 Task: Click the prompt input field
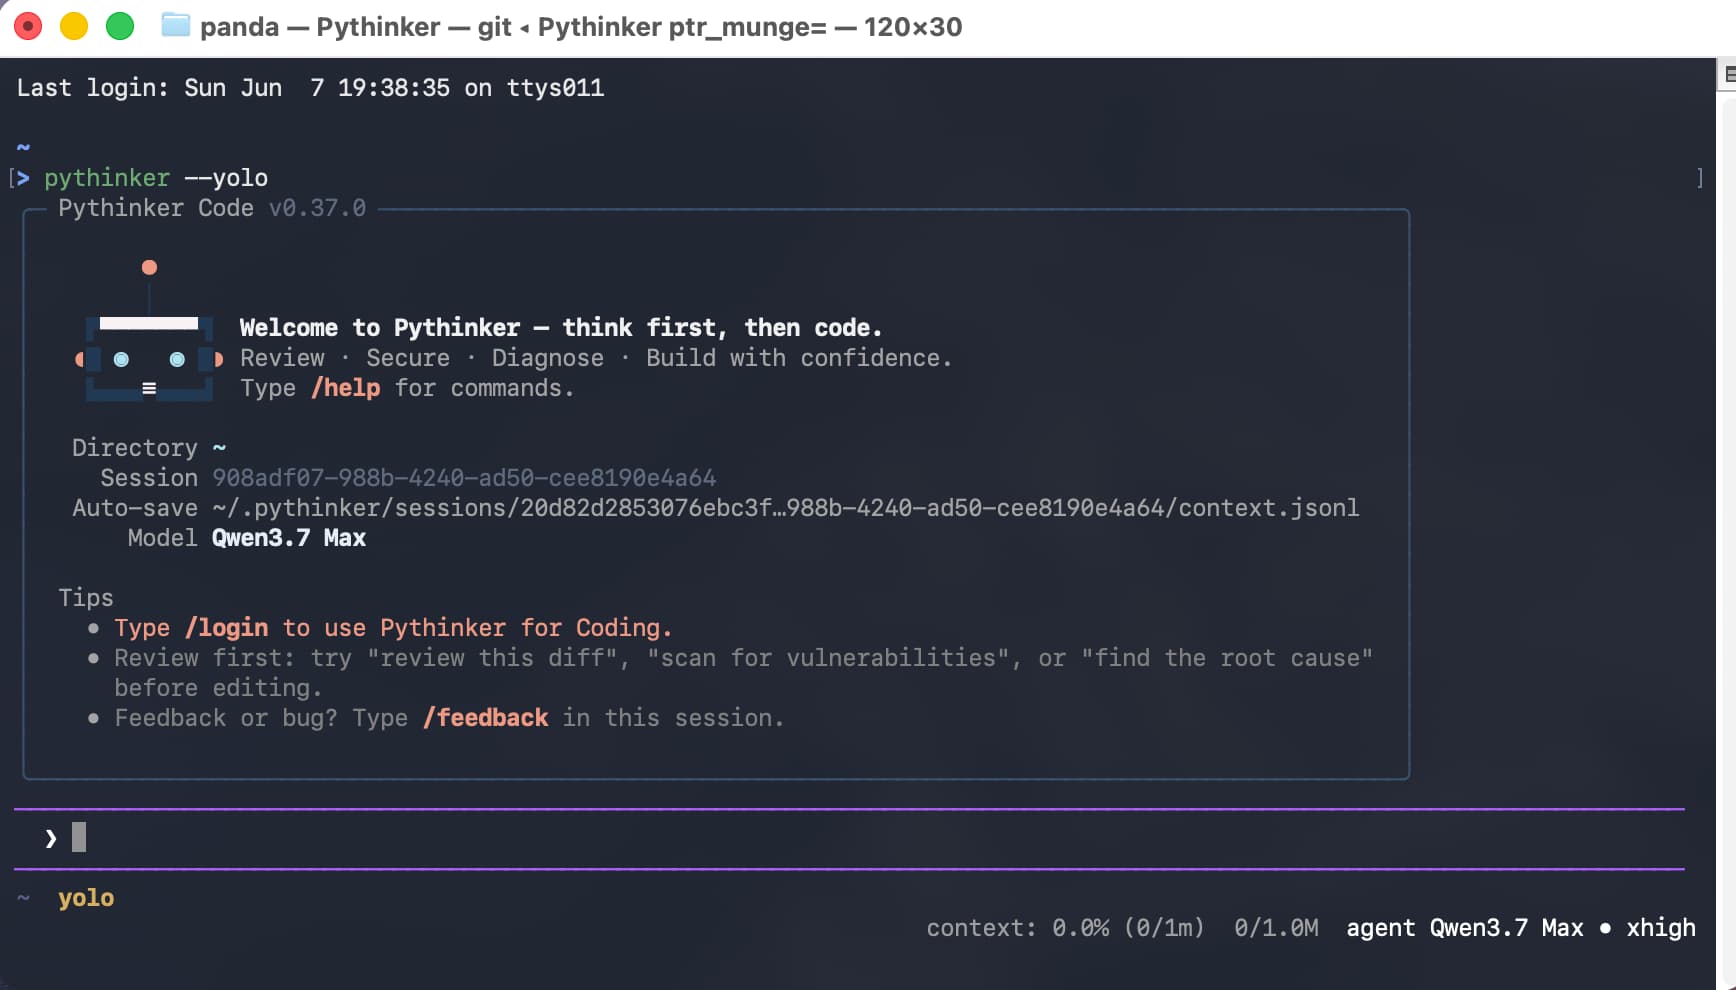[850, 838]
